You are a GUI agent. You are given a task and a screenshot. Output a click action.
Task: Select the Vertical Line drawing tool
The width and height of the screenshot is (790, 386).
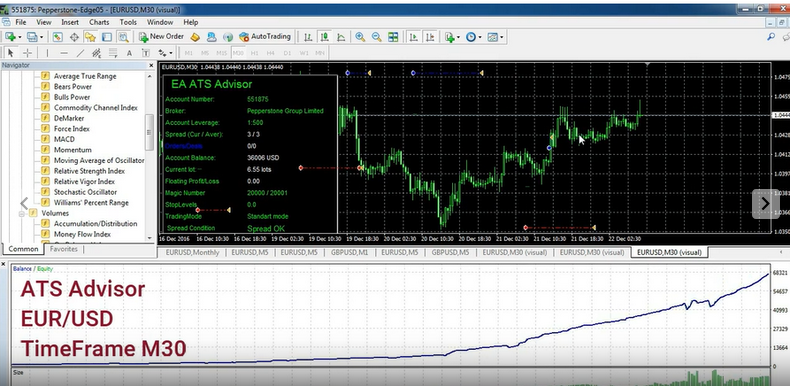pyautogui.click(x=47, y=52)
